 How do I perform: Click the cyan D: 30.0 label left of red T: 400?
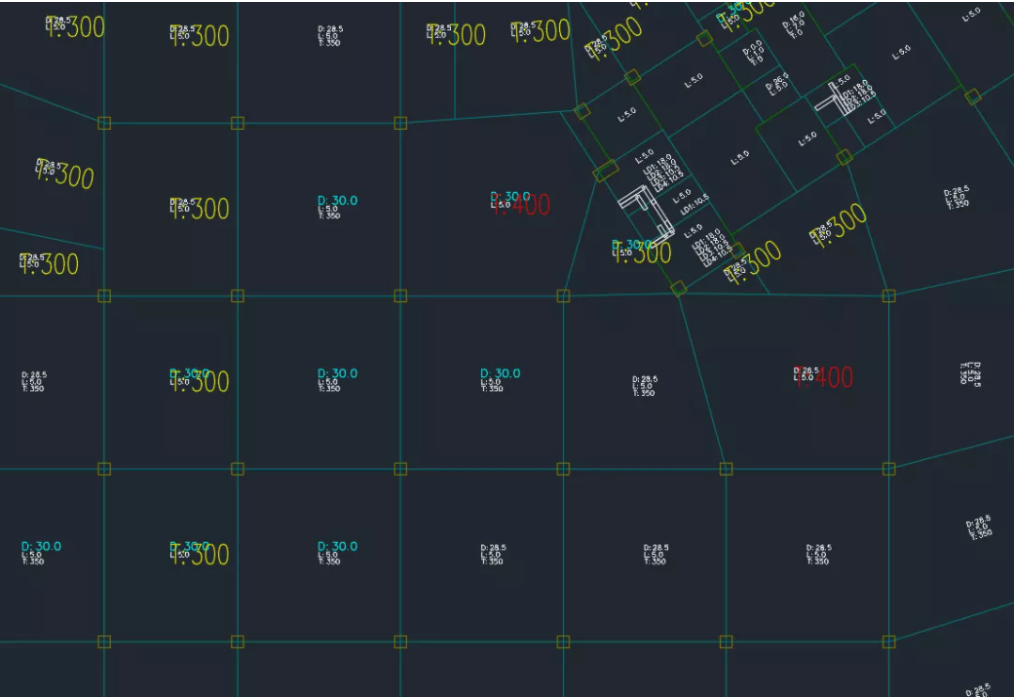click(337, 201)
